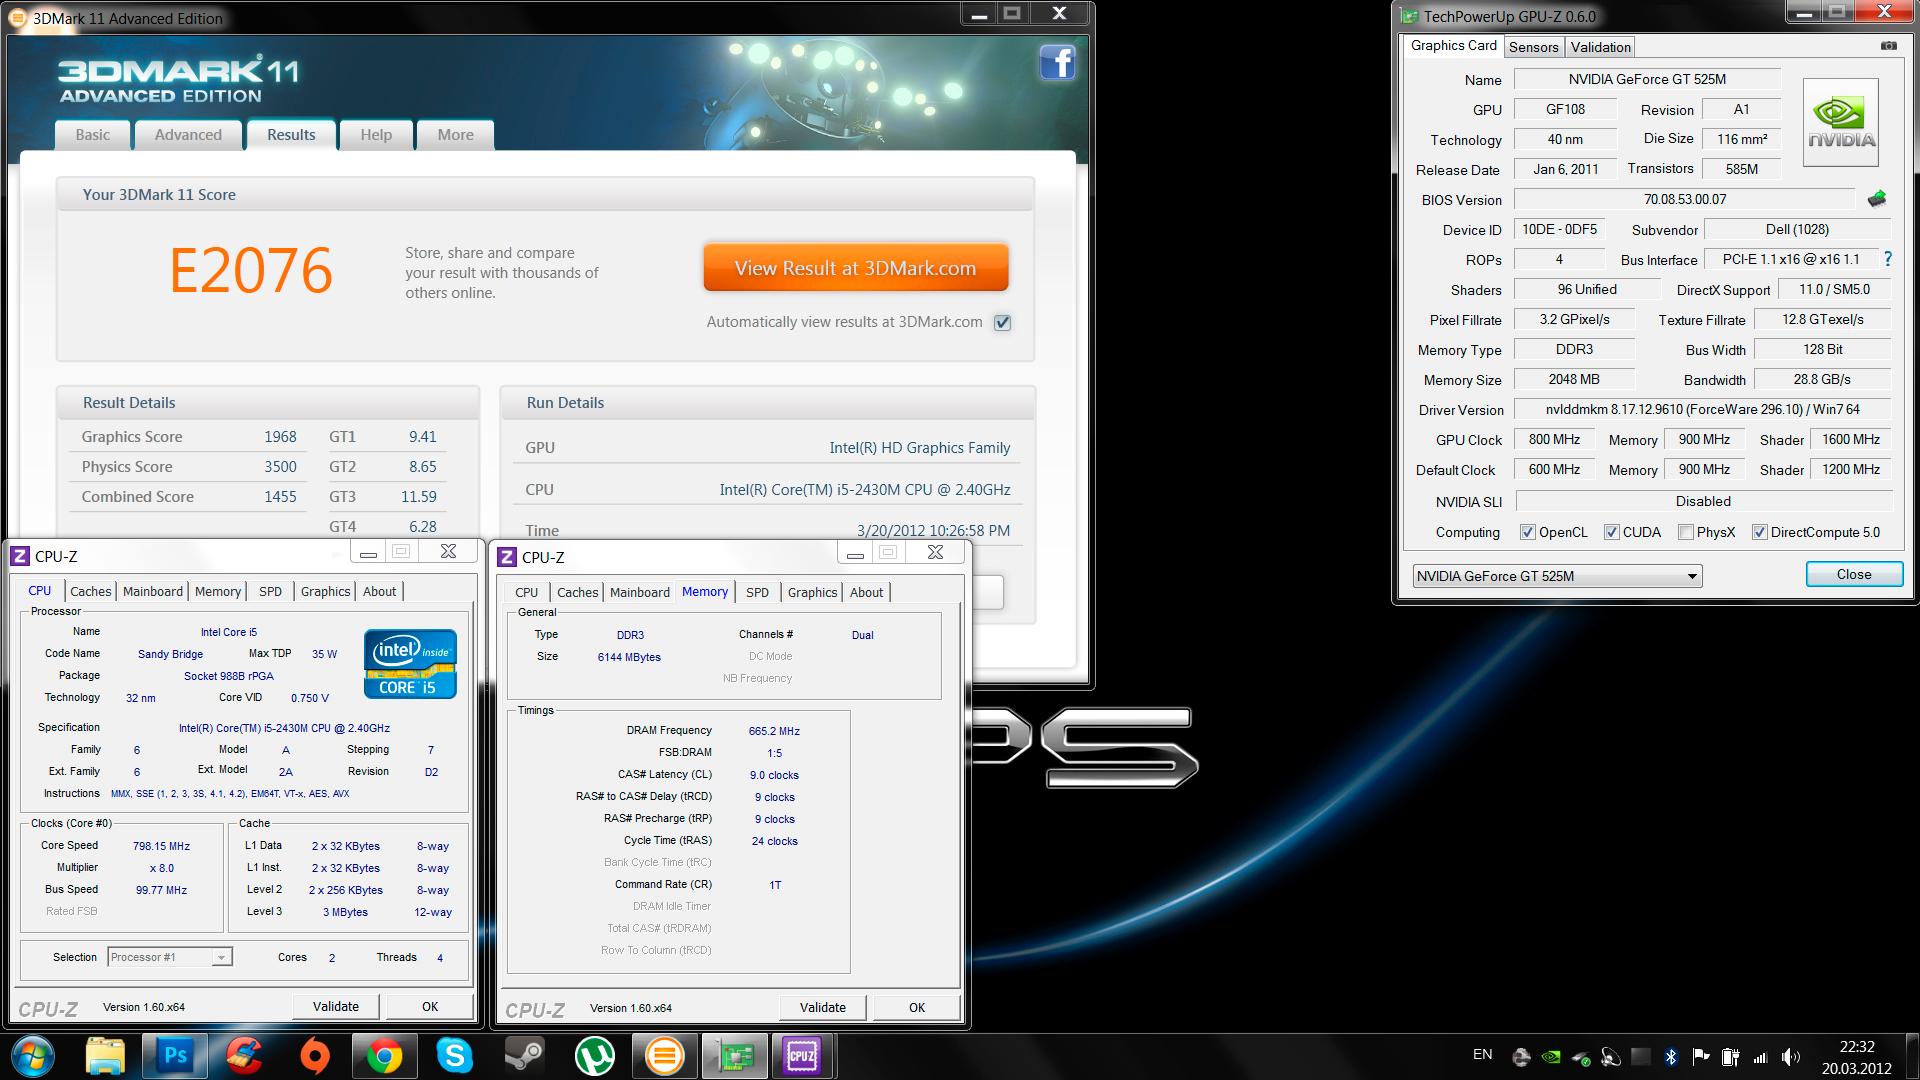
Task: Launch CCleaner from the taskbar
Action: click(244, 1056)
